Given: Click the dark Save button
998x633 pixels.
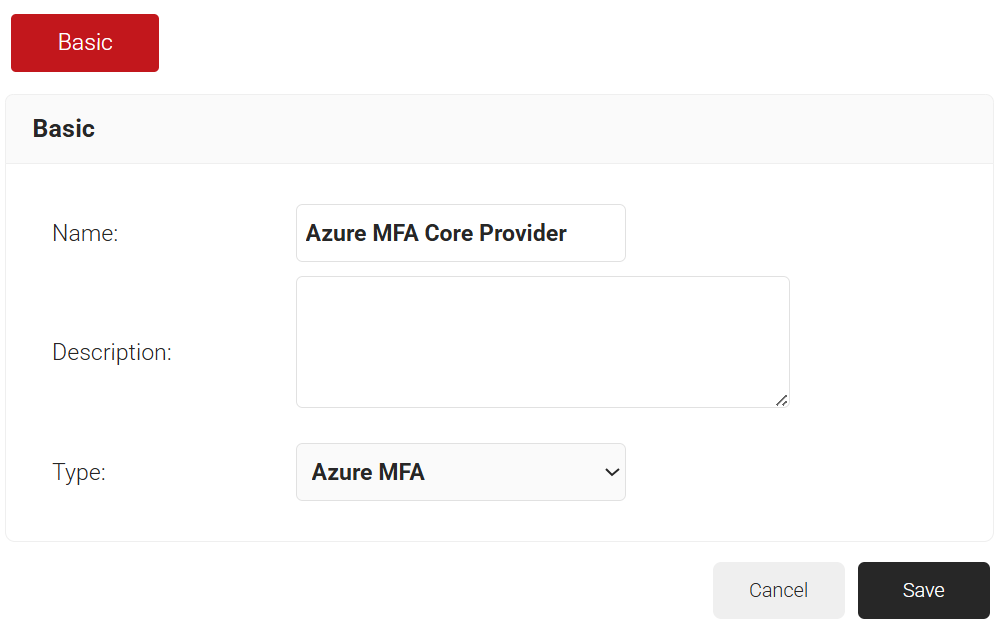Looking at the screenshot, I should (923, 590).
